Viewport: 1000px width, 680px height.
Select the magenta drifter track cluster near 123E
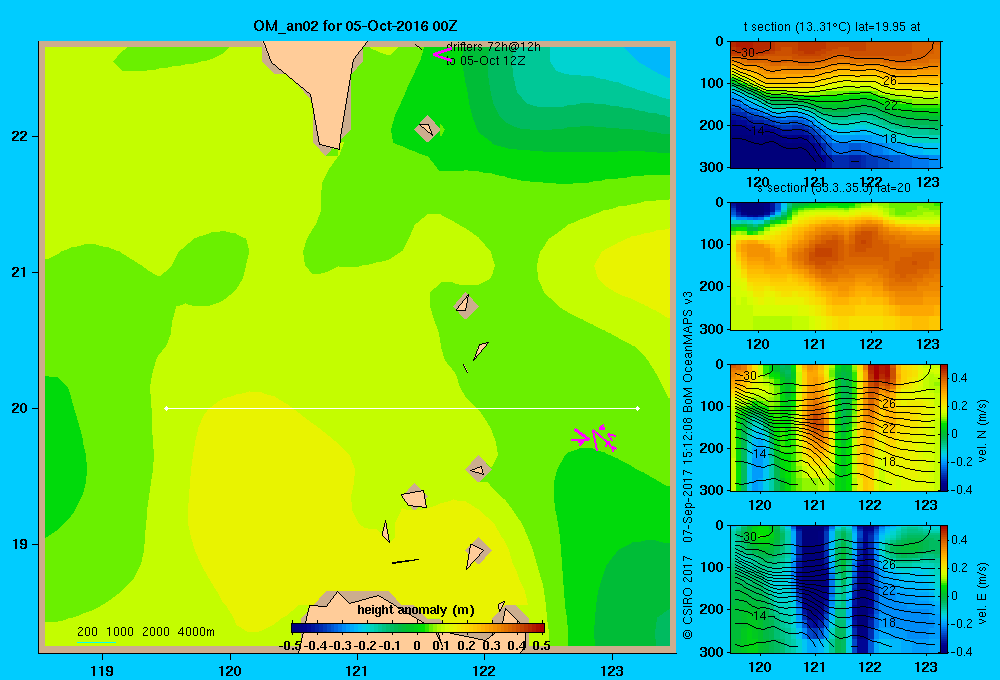[594, 438]
